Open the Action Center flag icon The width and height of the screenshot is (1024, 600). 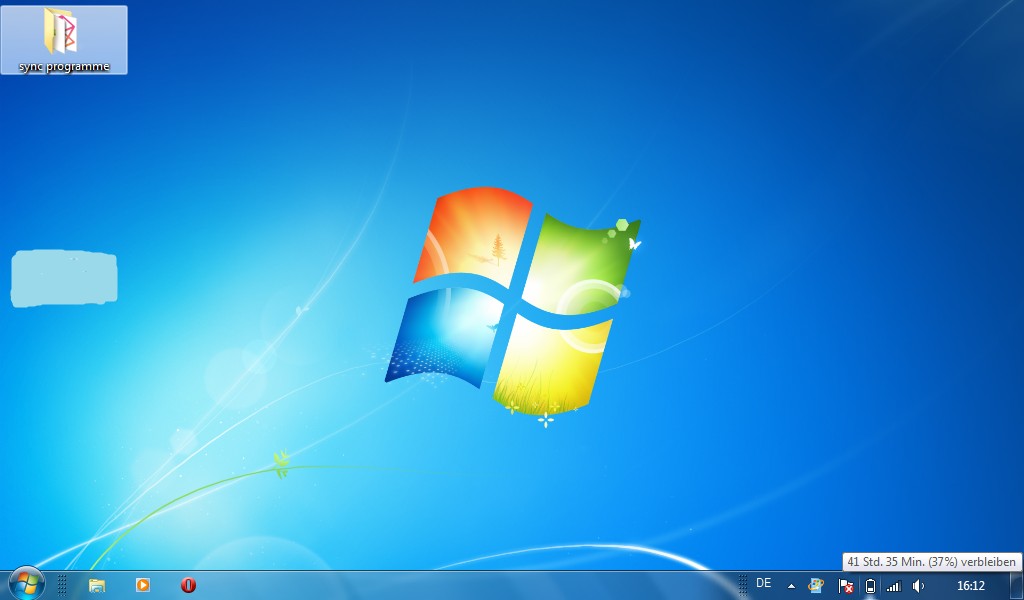(x=845, y=586)
